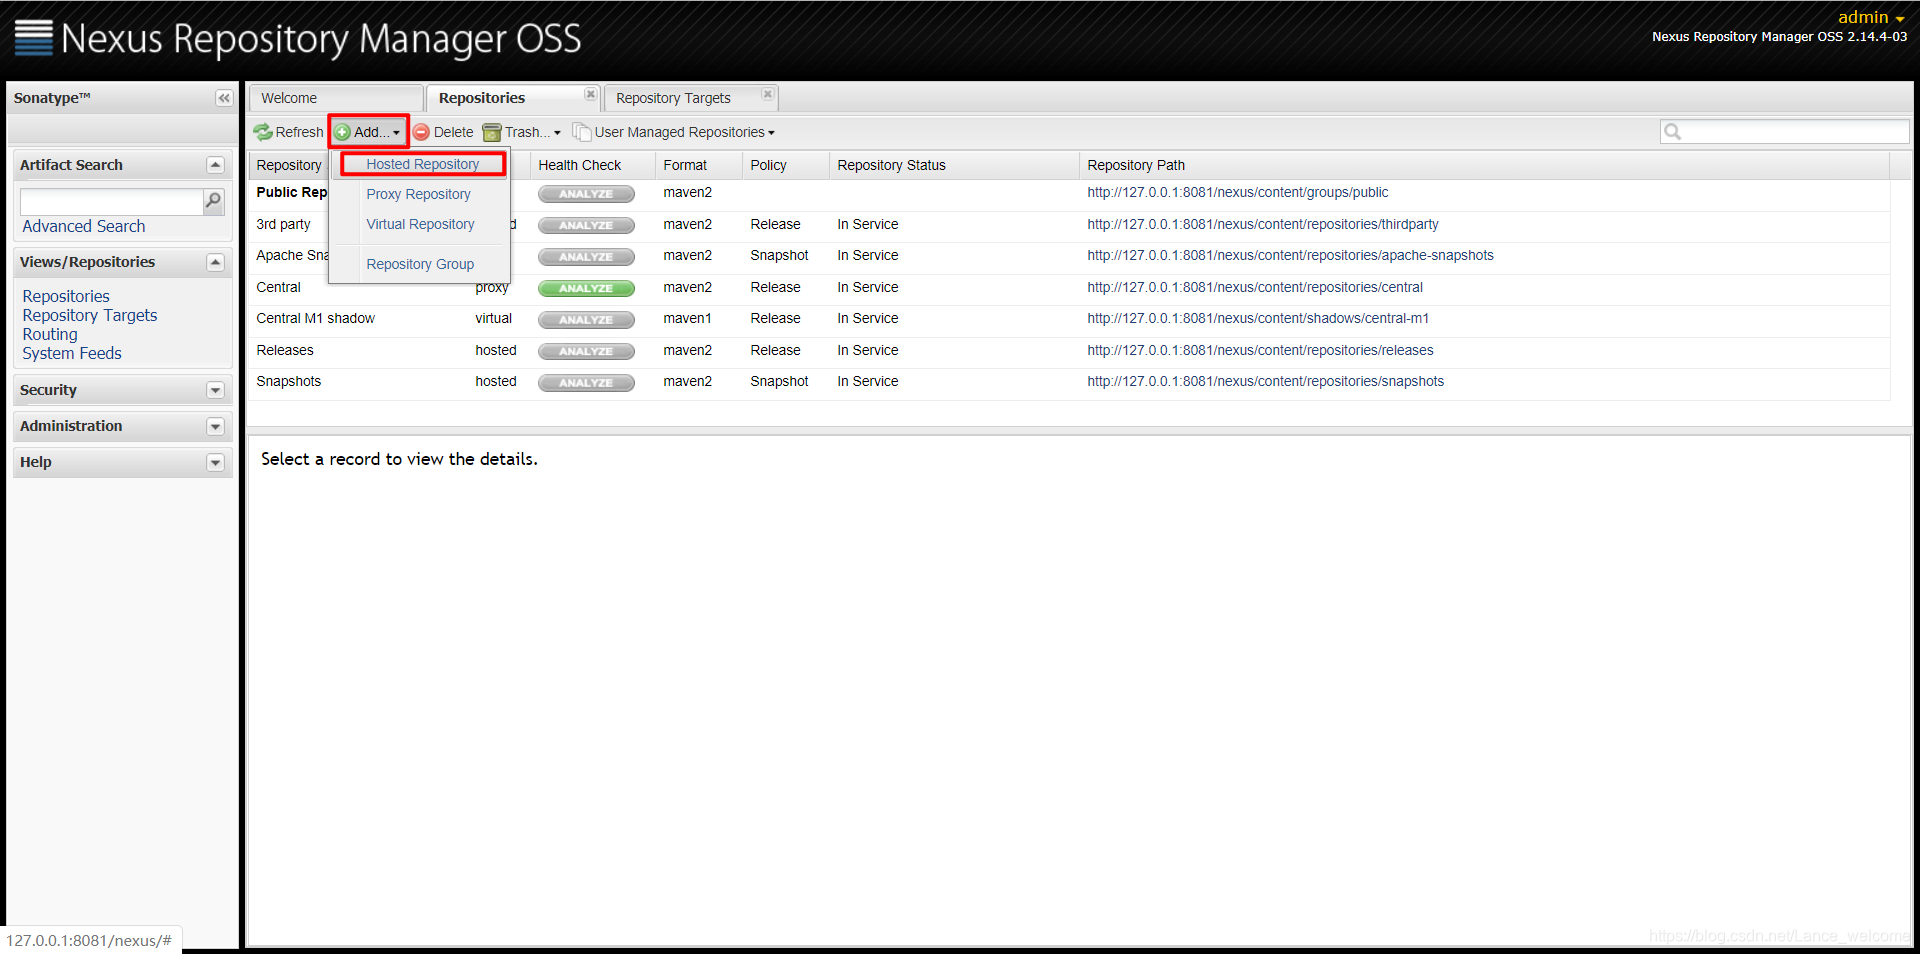Sort by the Format column header
Viewport: 1920px width, 954px height.
(698, 165)
